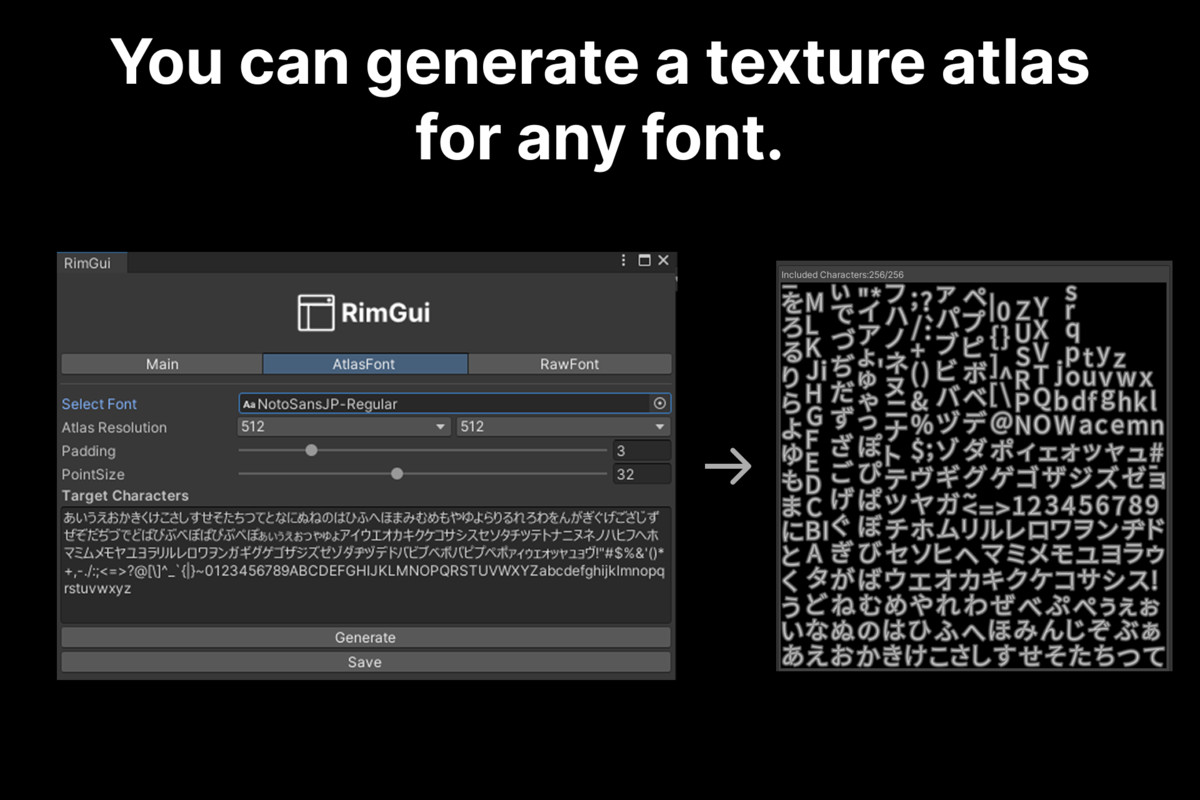Click the generated font atlas texture preview
This screenshot has width=1200, height=800.
(973, 475)
